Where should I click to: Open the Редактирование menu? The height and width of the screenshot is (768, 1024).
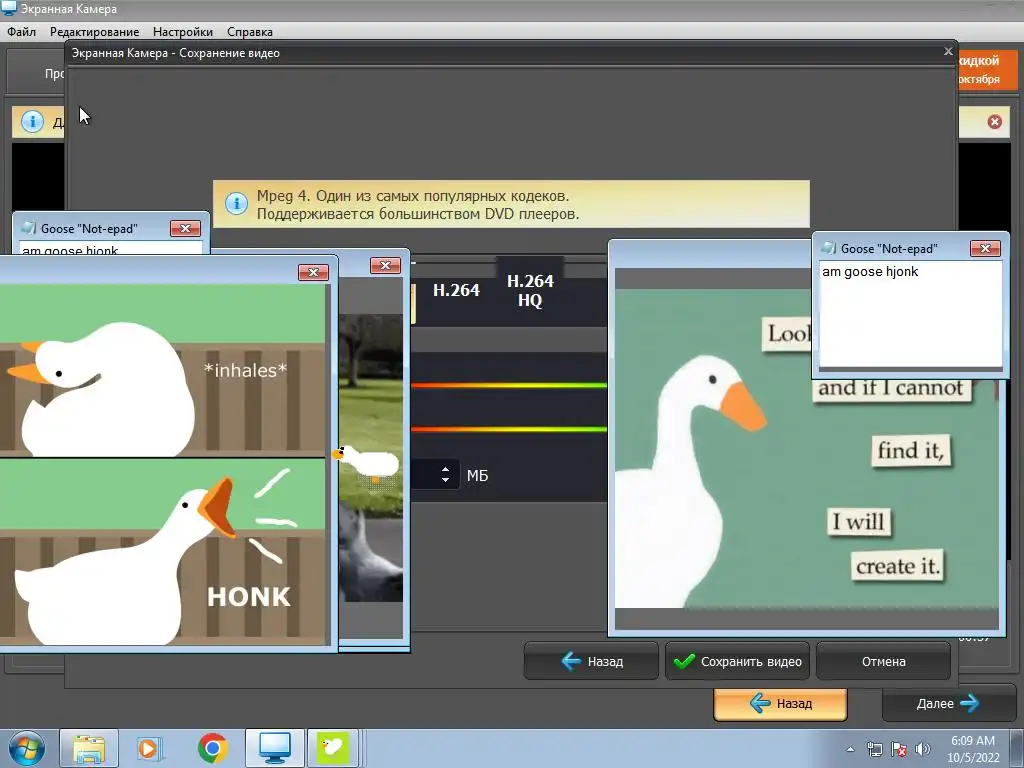95,31
